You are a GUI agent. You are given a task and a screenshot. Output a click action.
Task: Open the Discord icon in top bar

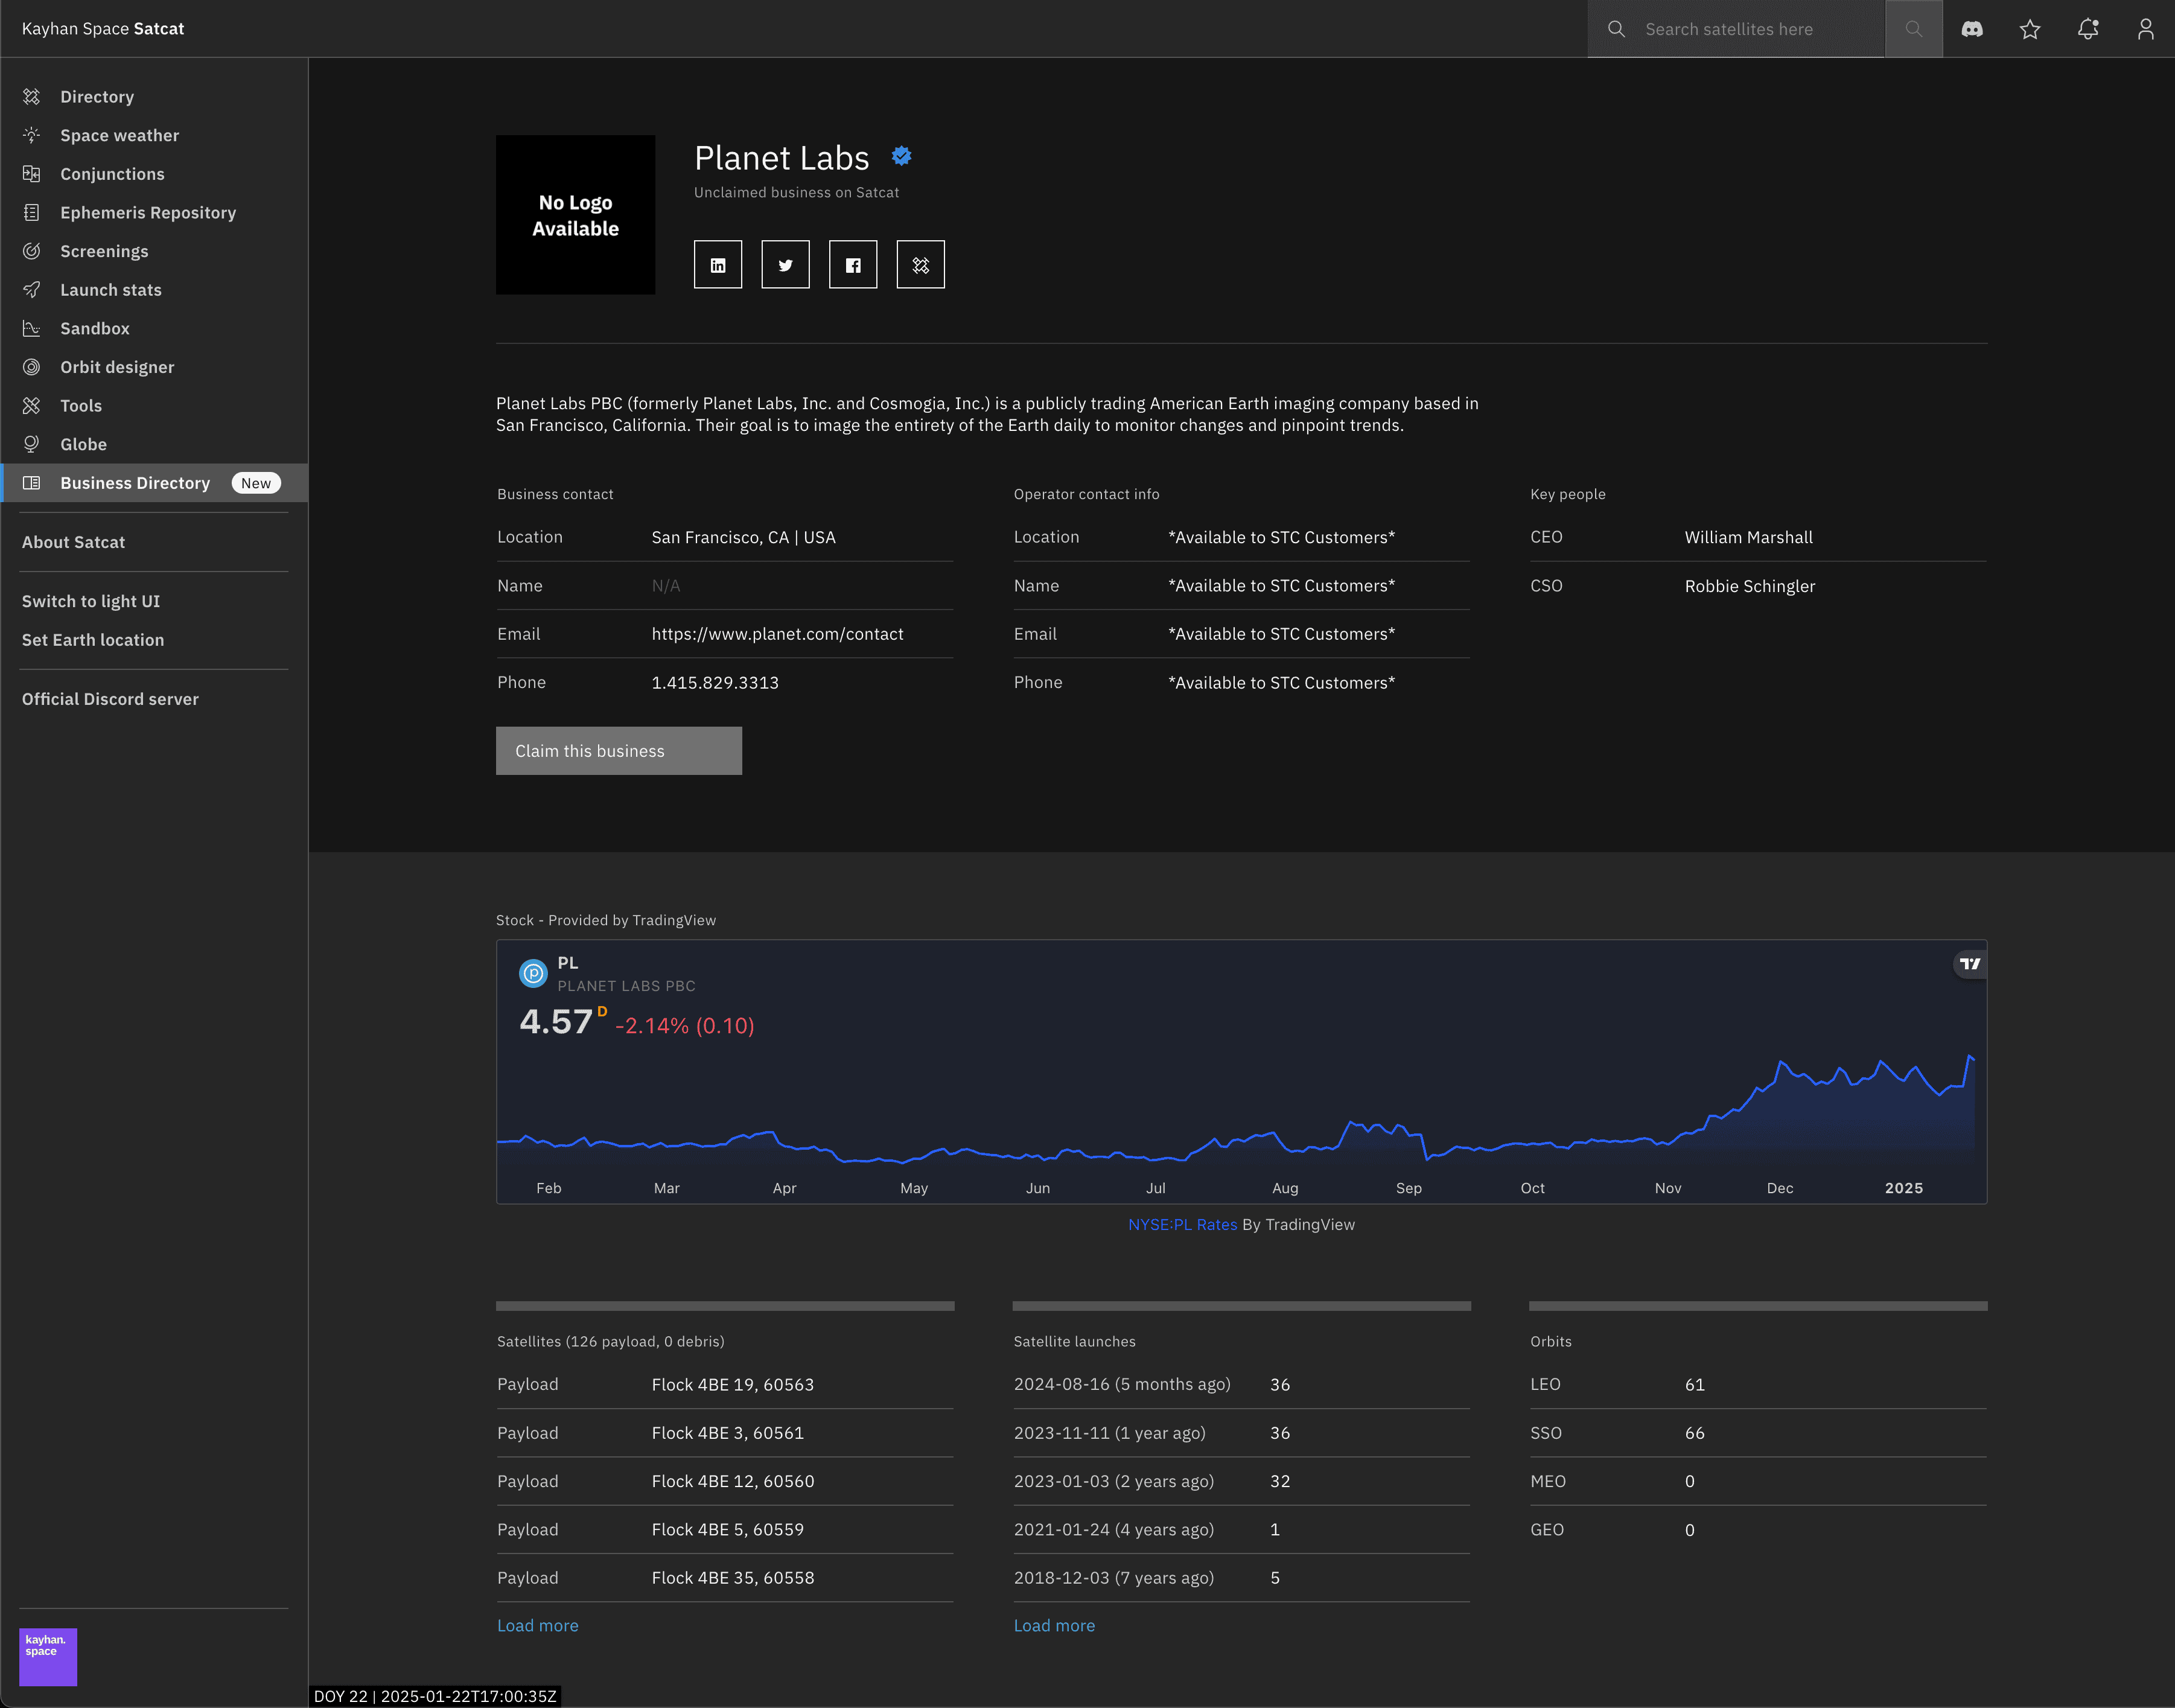[1972, 29]
